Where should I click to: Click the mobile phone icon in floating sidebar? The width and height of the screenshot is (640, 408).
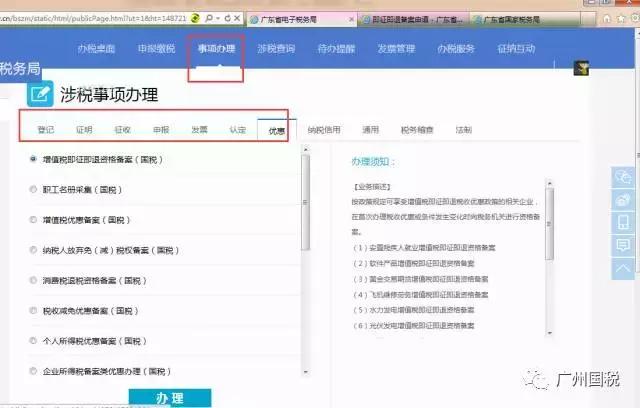(x=623, y=223)
